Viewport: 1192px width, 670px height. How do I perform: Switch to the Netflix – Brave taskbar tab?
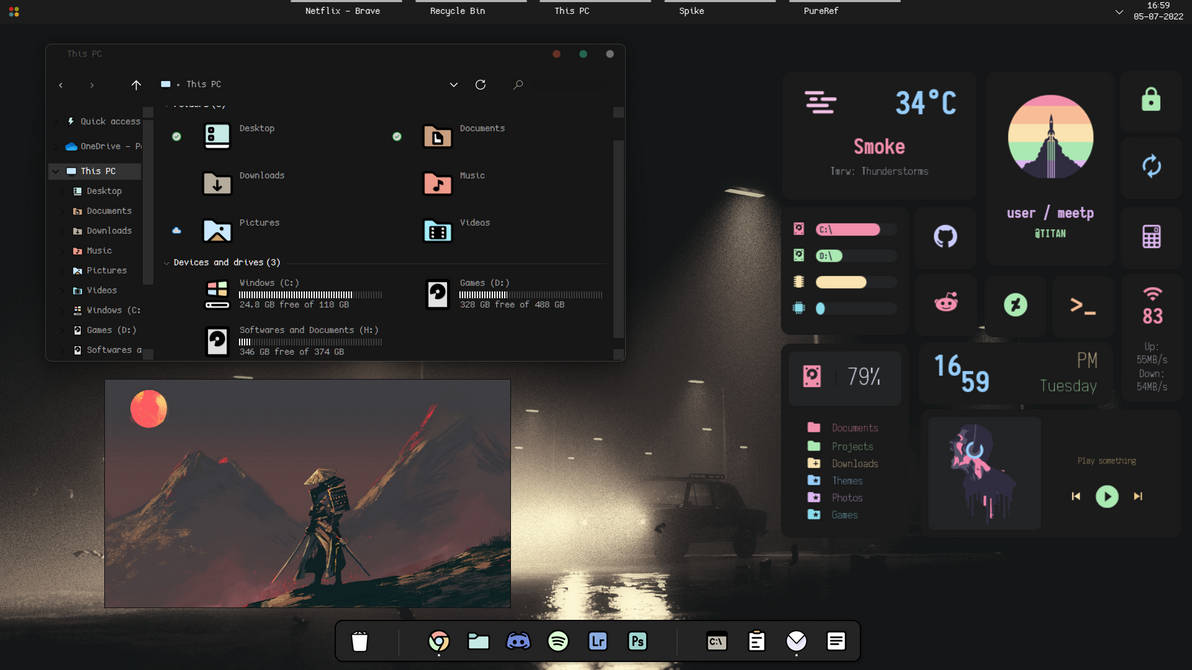[x=345, y=11]
